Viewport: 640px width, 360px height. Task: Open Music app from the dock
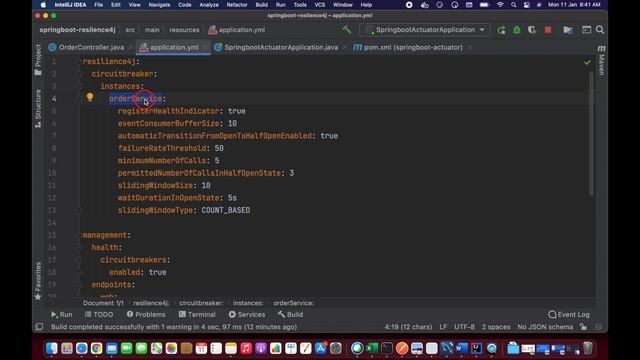click(246, 348)
